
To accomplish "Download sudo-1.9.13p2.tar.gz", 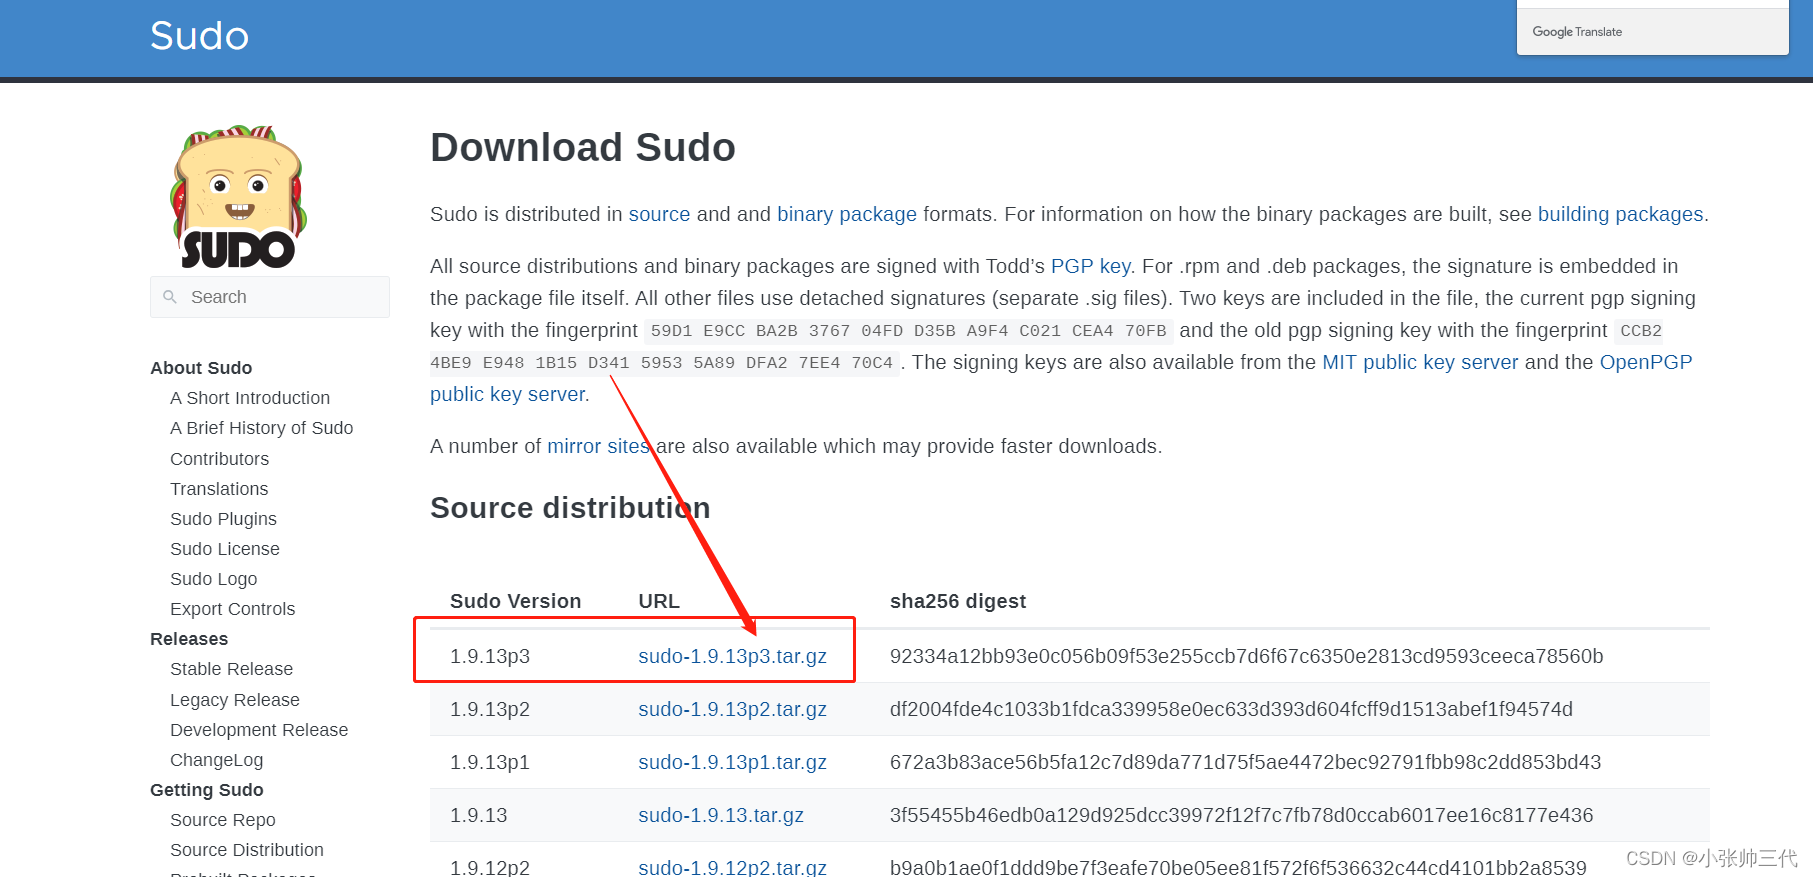I will pyautogui.click(x=732, y=709).
